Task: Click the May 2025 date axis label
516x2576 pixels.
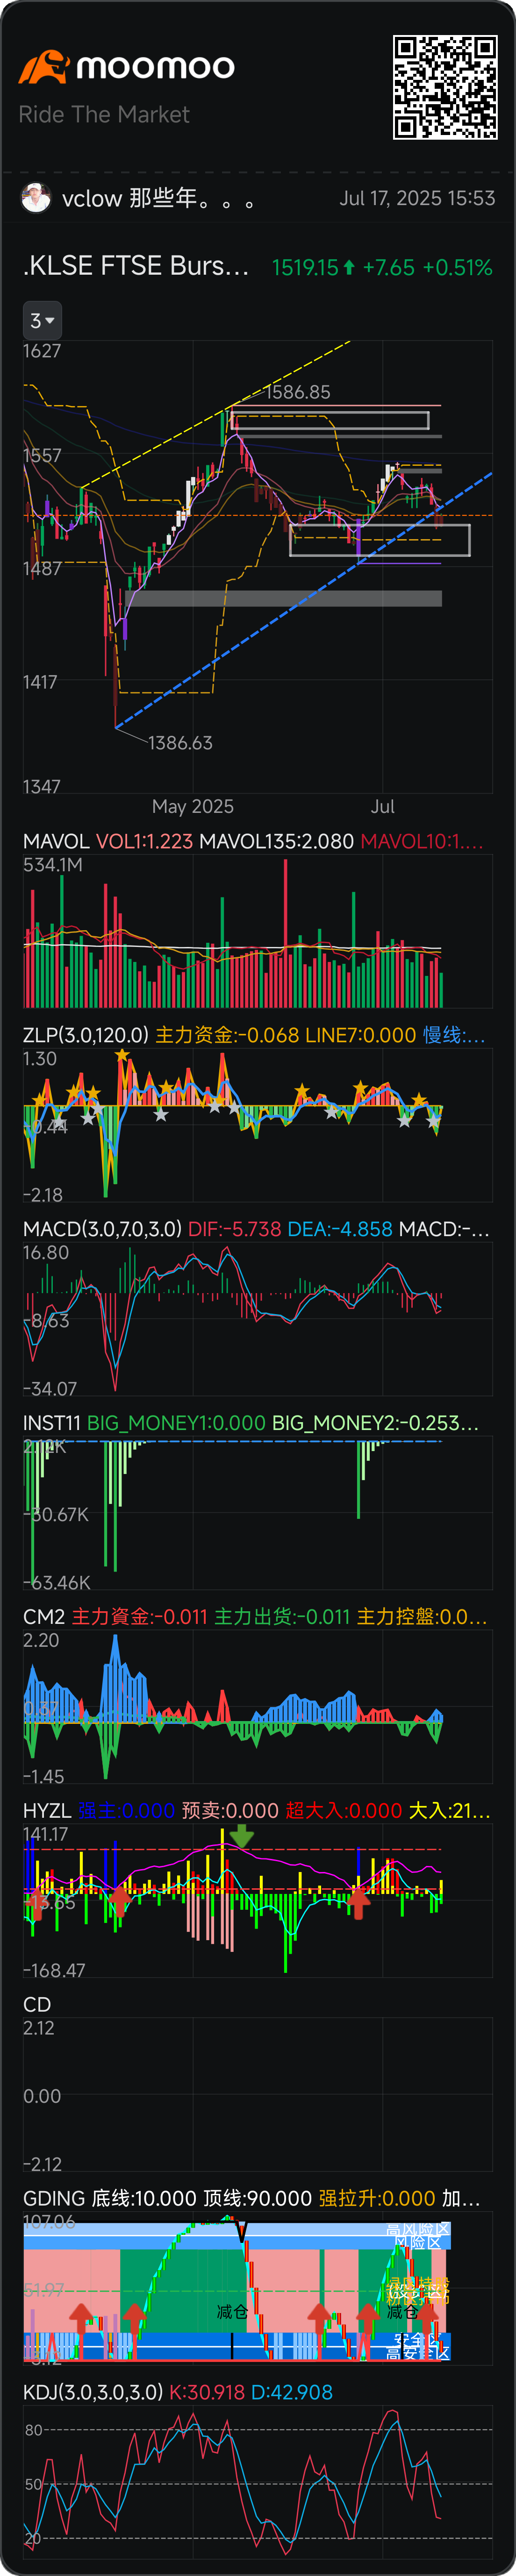Action: [x=193, y=806]
